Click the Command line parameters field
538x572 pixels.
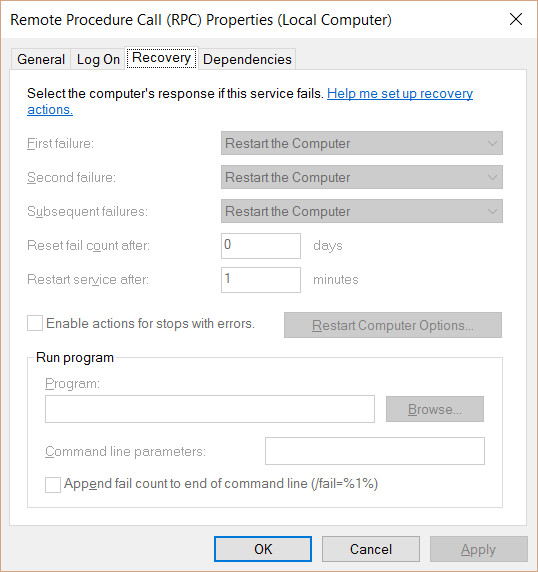tap(375, 451)
